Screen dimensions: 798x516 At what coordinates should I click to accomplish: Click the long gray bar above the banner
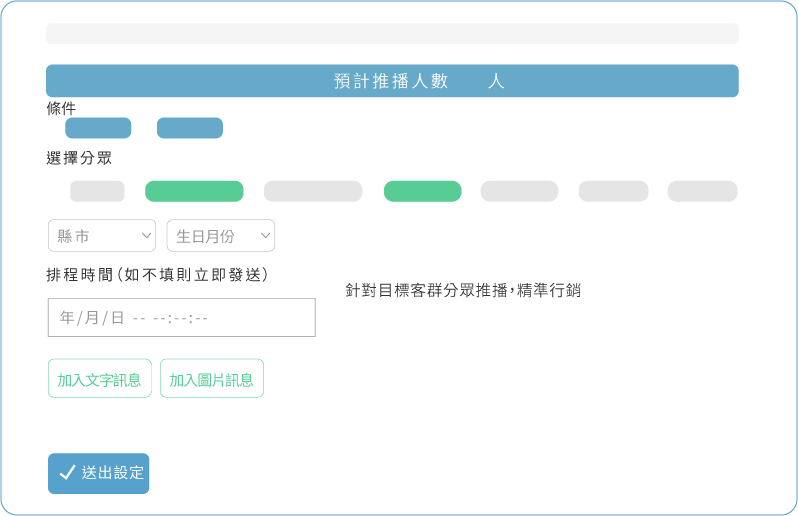[x=392, y=34]
